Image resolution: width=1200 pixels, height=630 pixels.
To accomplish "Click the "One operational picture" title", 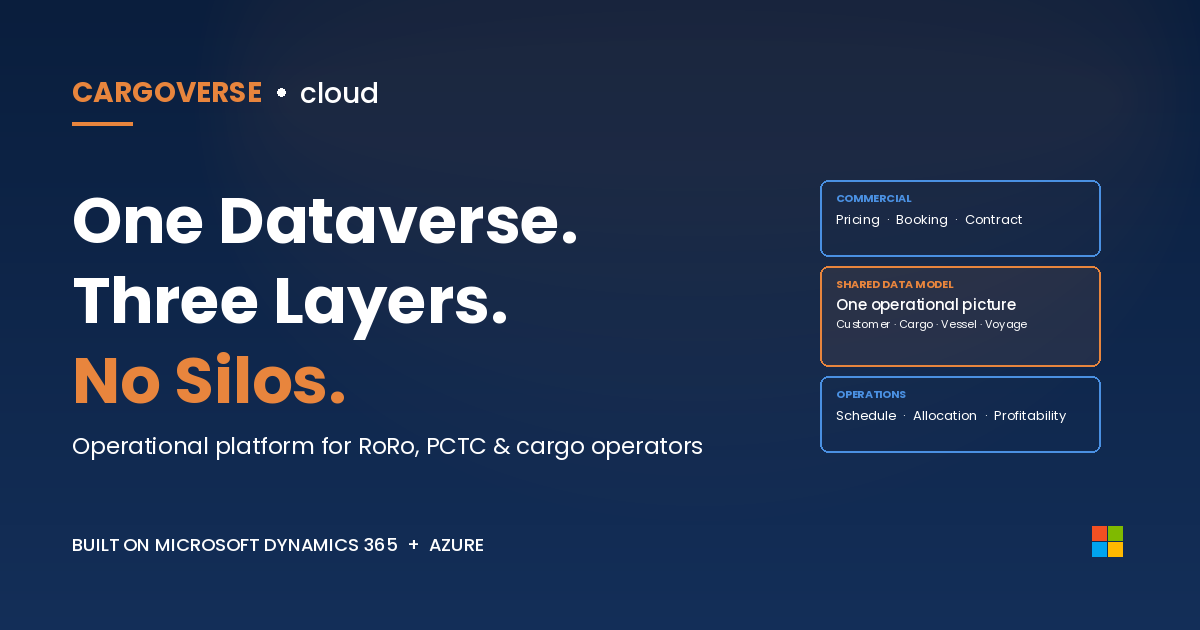I will click(x=926, y=304).
